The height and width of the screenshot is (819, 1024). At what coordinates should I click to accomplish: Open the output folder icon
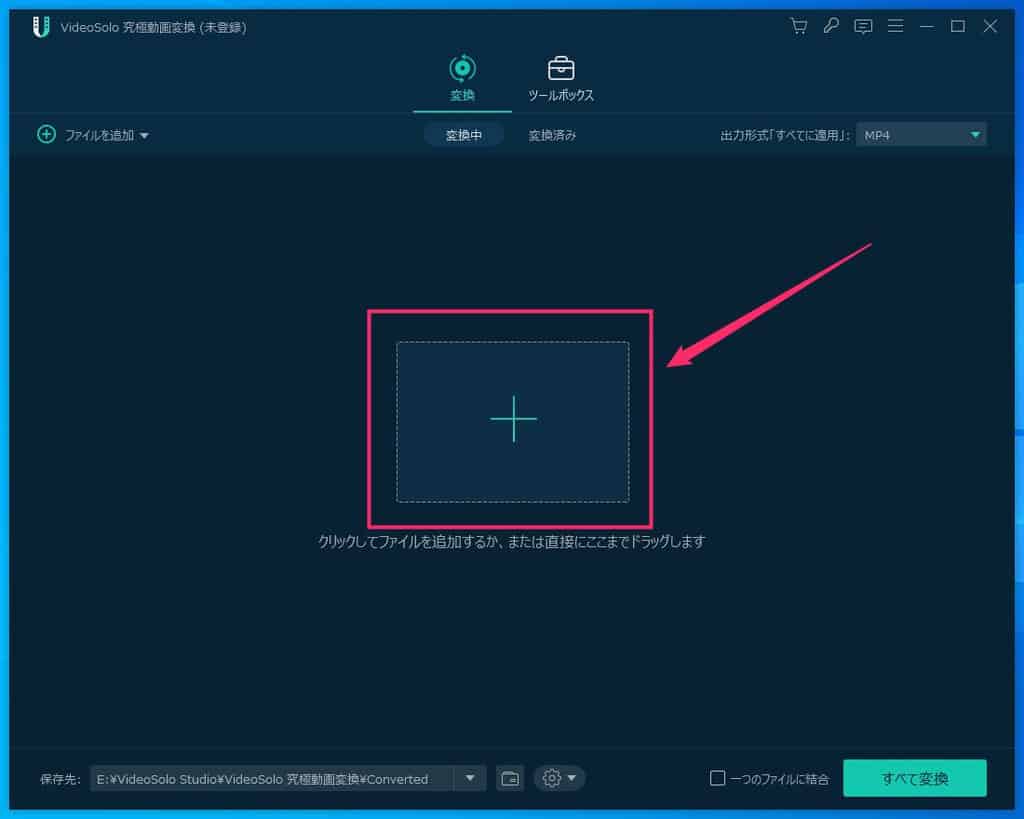click(x=510, y=778)
